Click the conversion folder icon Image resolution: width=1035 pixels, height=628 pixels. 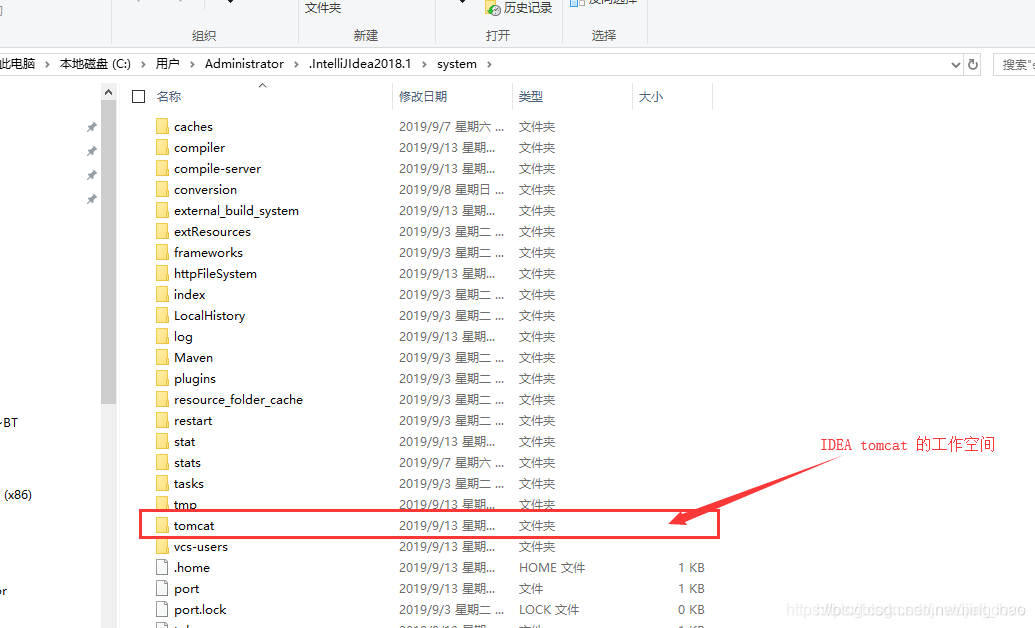tap(162, 190)
